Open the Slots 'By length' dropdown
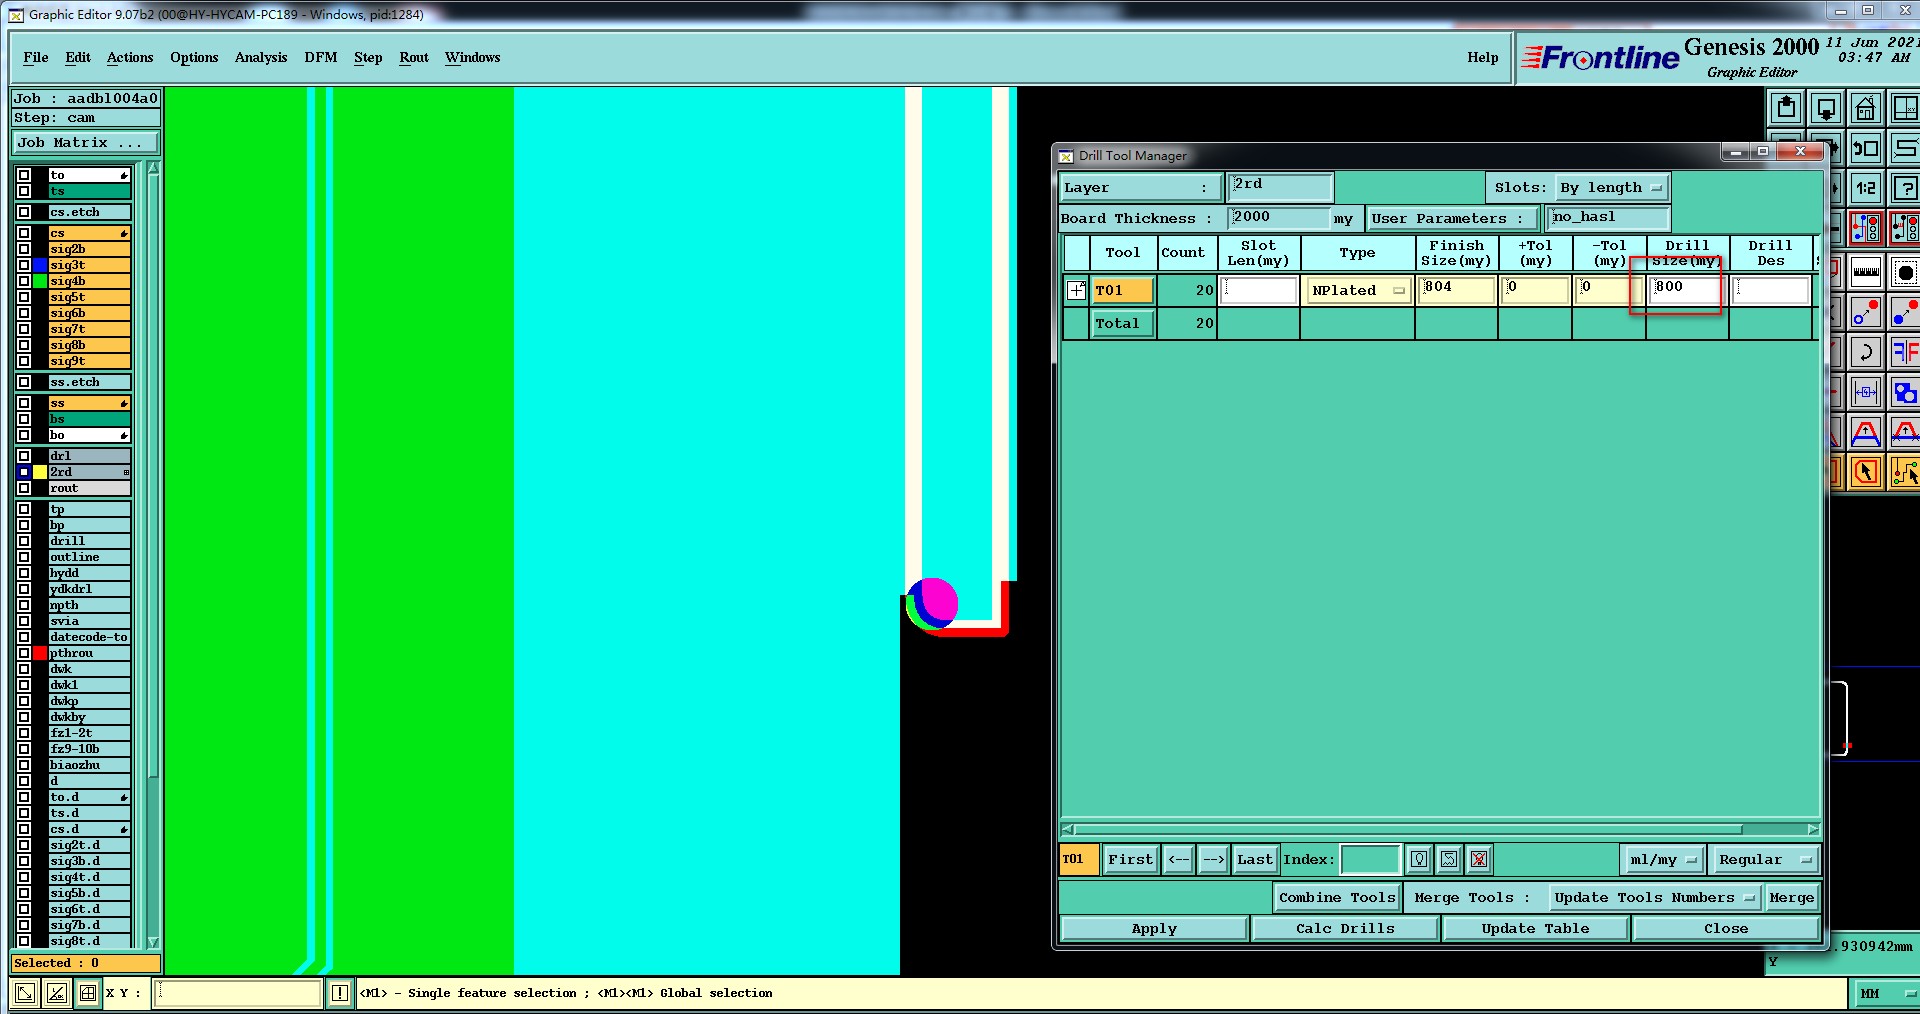This screenshot has width=1920, height=1014. tap(1612, 188)
